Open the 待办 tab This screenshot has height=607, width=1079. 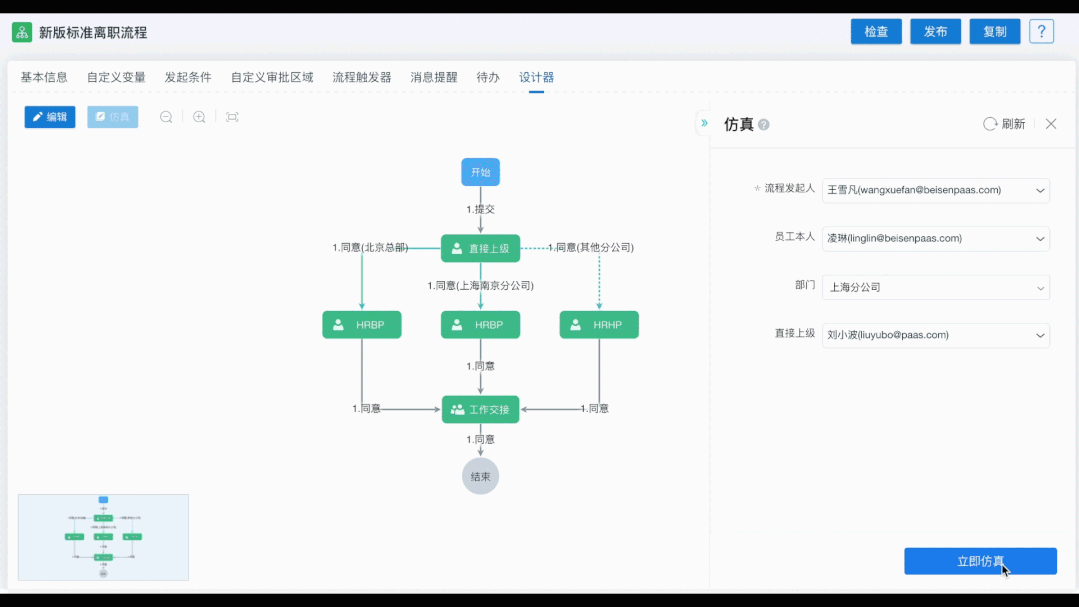(x=488, y=77)
